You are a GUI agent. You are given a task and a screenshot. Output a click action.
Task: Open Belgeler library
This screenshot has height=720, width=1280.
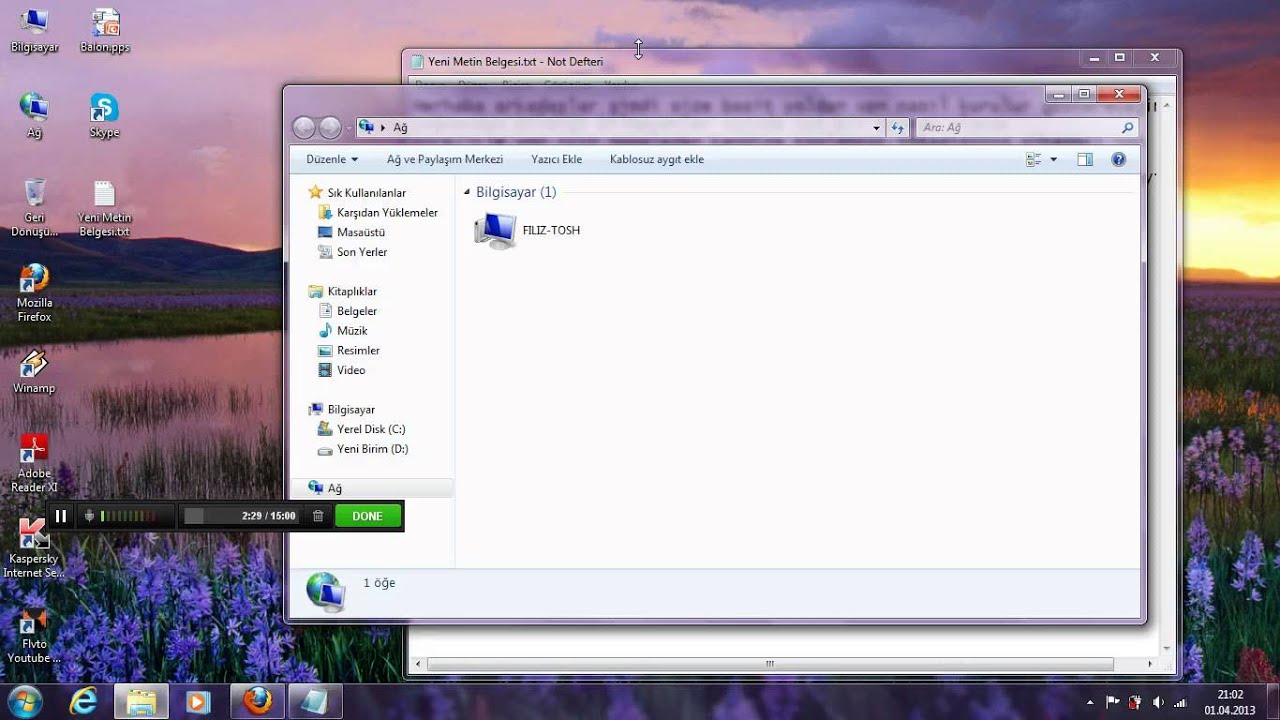click(x=356, y=311)
